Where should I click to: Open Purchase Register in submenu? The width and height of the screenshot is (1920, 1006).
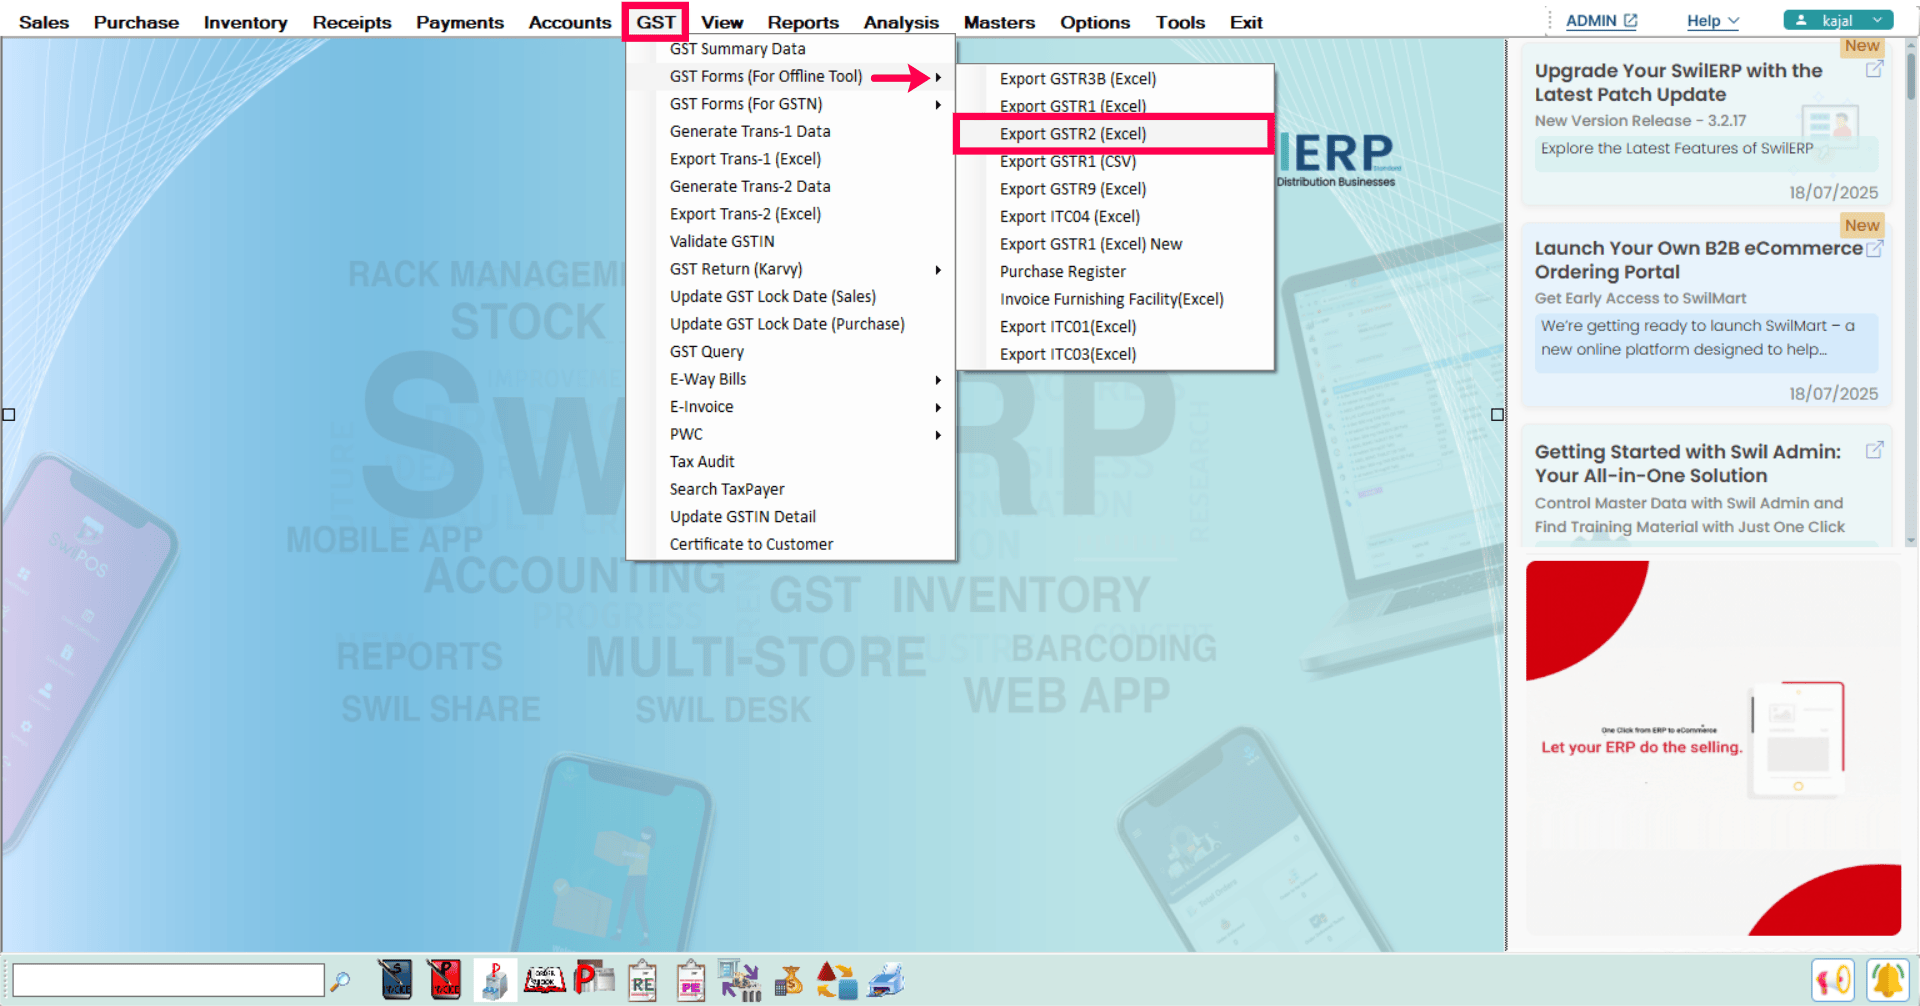1115,272
